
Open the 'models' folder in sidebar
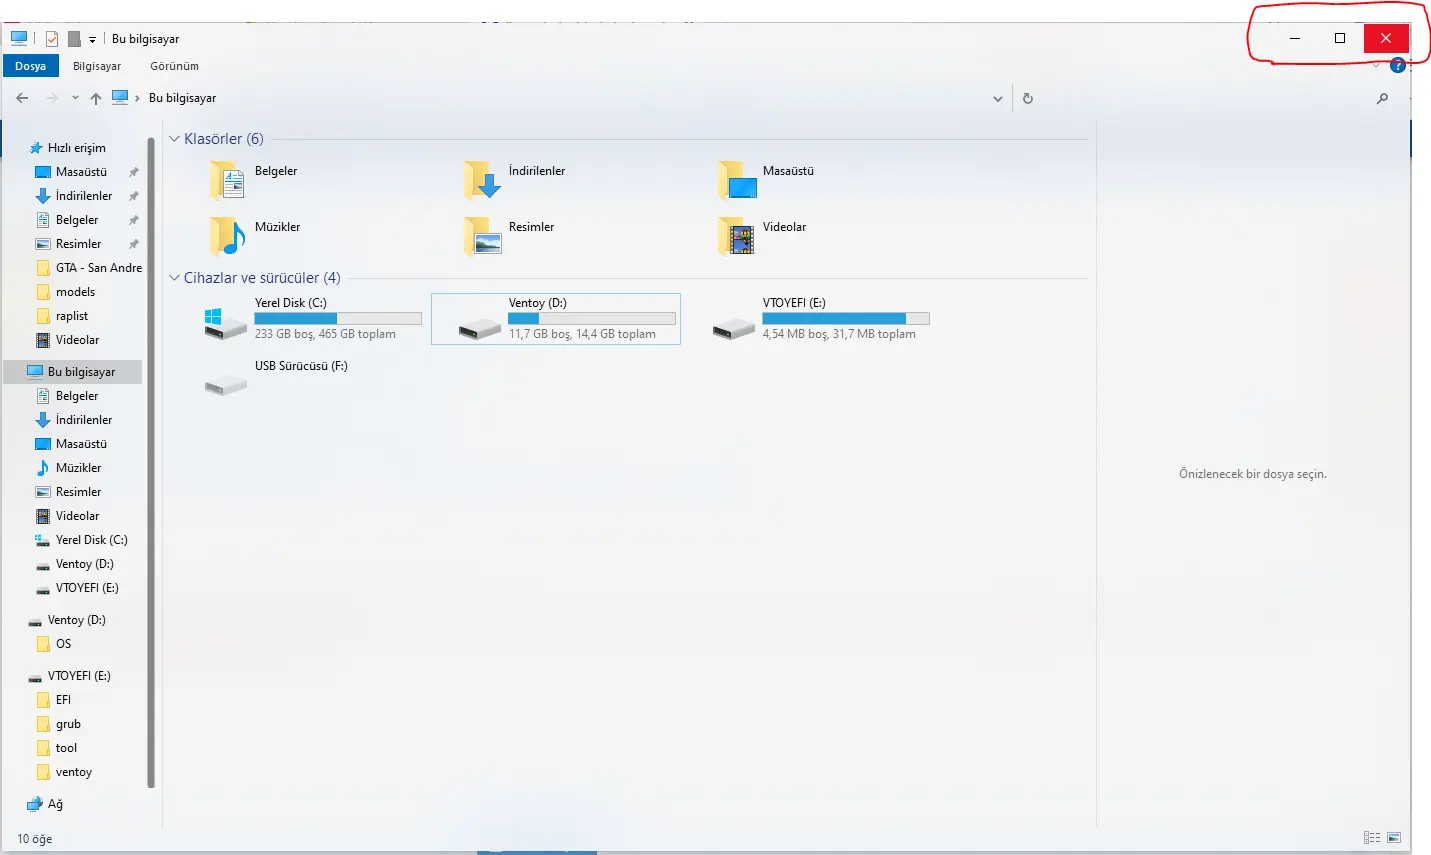pos(75,292)
